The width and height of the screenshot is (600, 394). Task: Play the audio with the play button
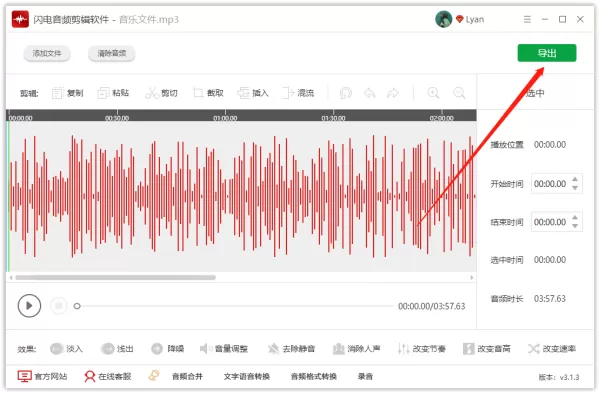point(29,306)
